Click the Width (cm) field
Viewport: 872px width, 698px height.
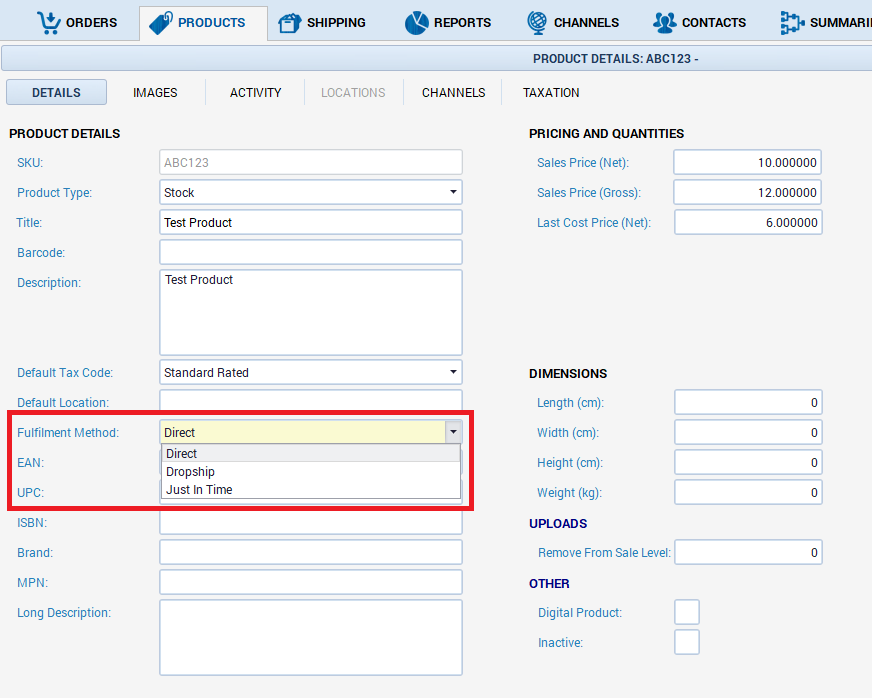(x=748, y=432)
